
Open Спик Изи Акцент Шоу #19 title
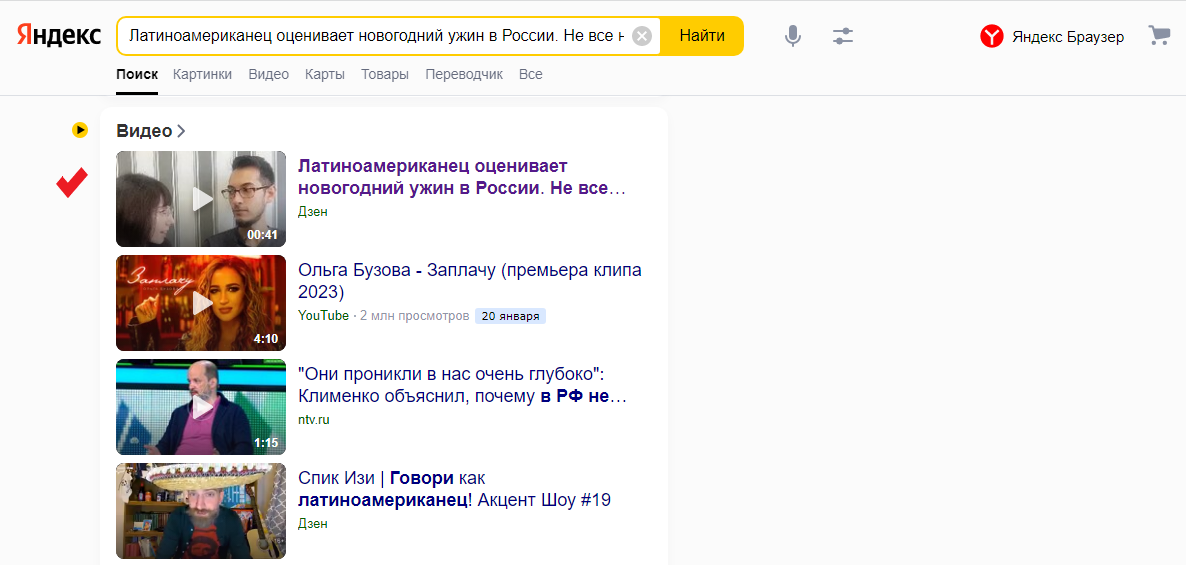(x=454, y=489)
